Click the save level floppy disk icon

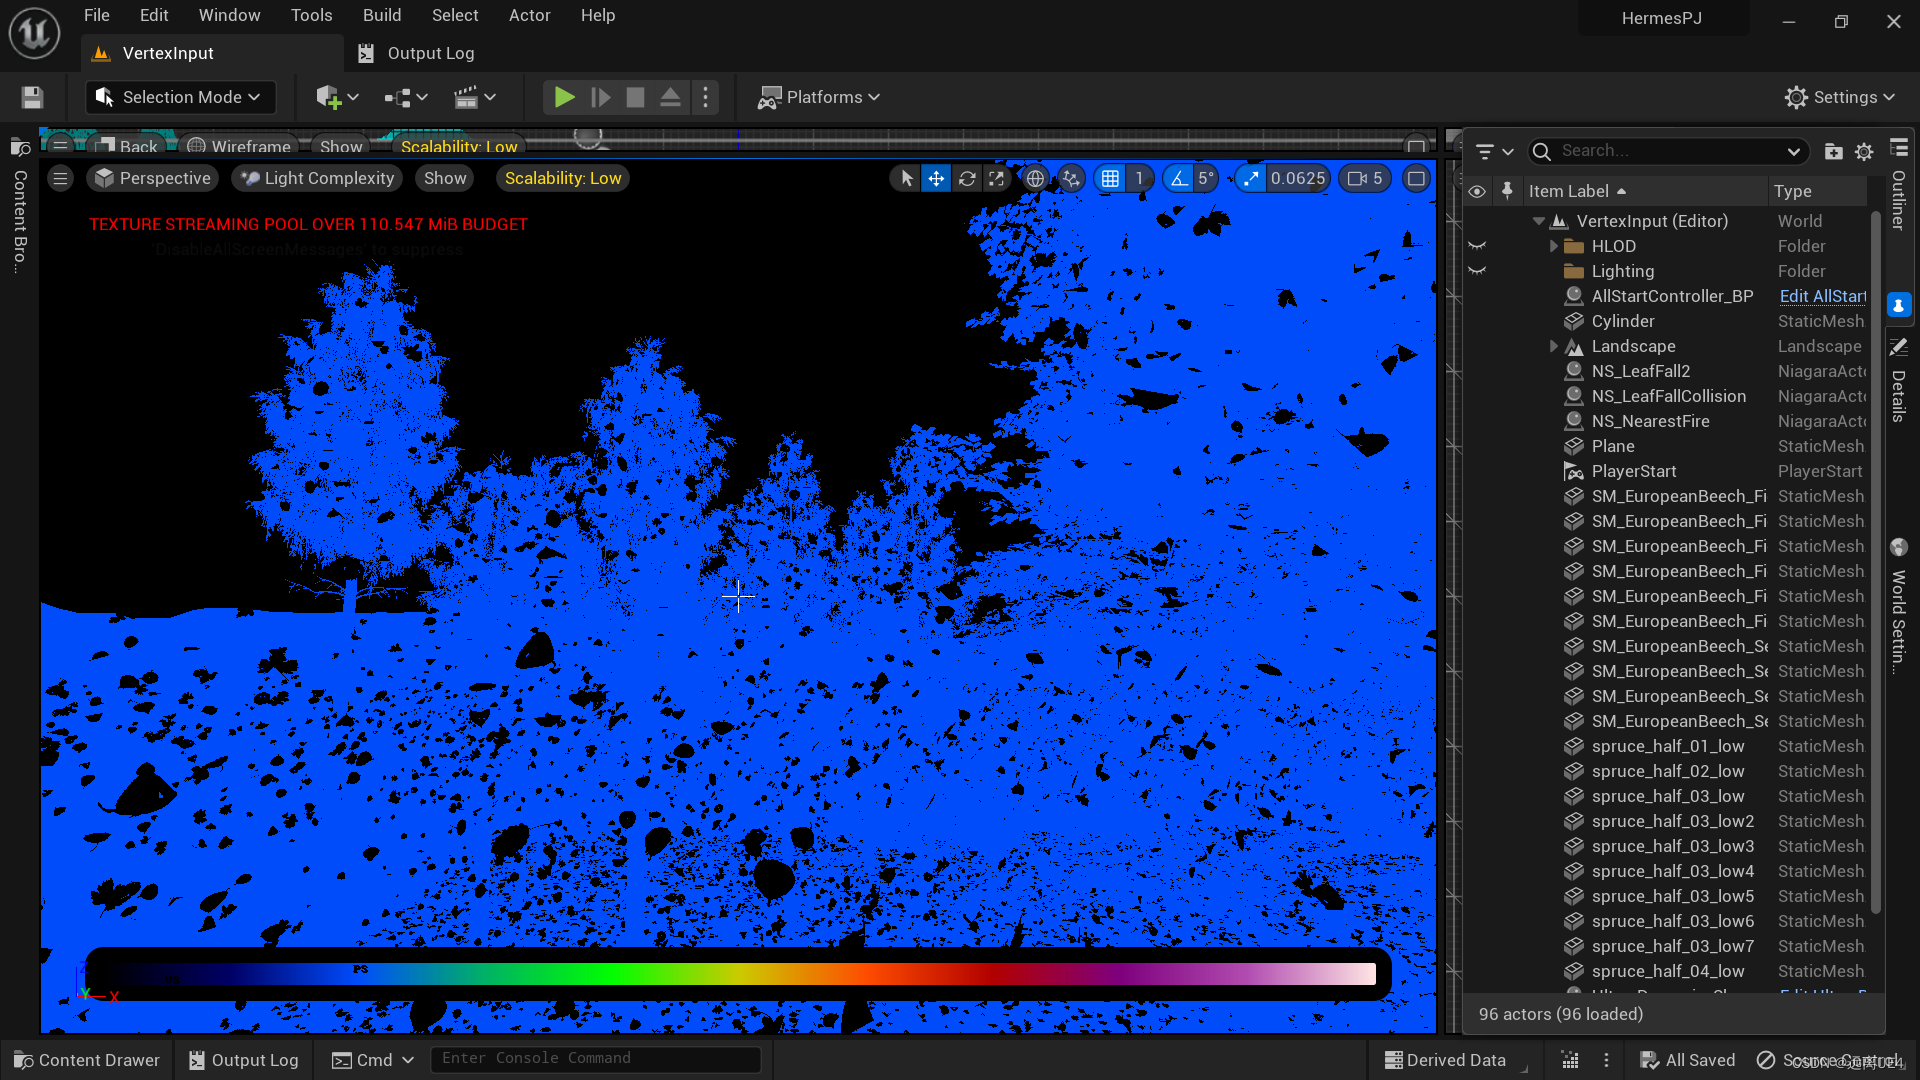click(32, 97)
